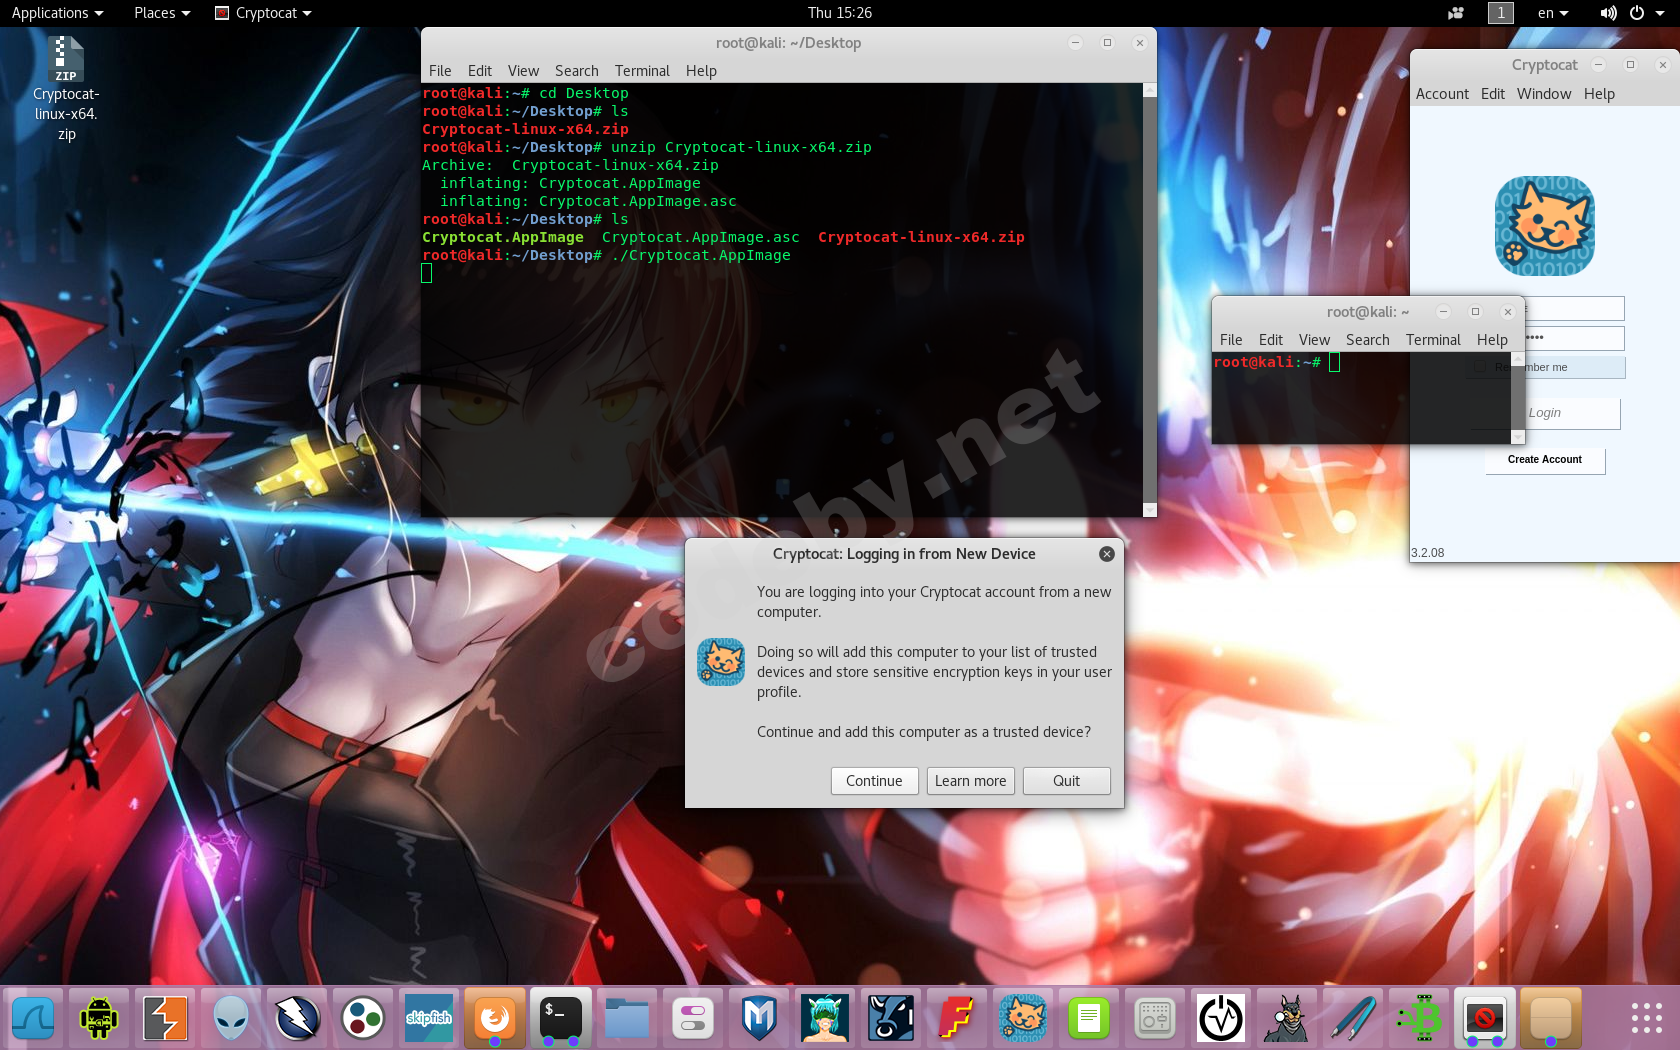This screenshot has height=1050, width=1680.
Task: Show all applications grid
Action: click(1646, 1018)
